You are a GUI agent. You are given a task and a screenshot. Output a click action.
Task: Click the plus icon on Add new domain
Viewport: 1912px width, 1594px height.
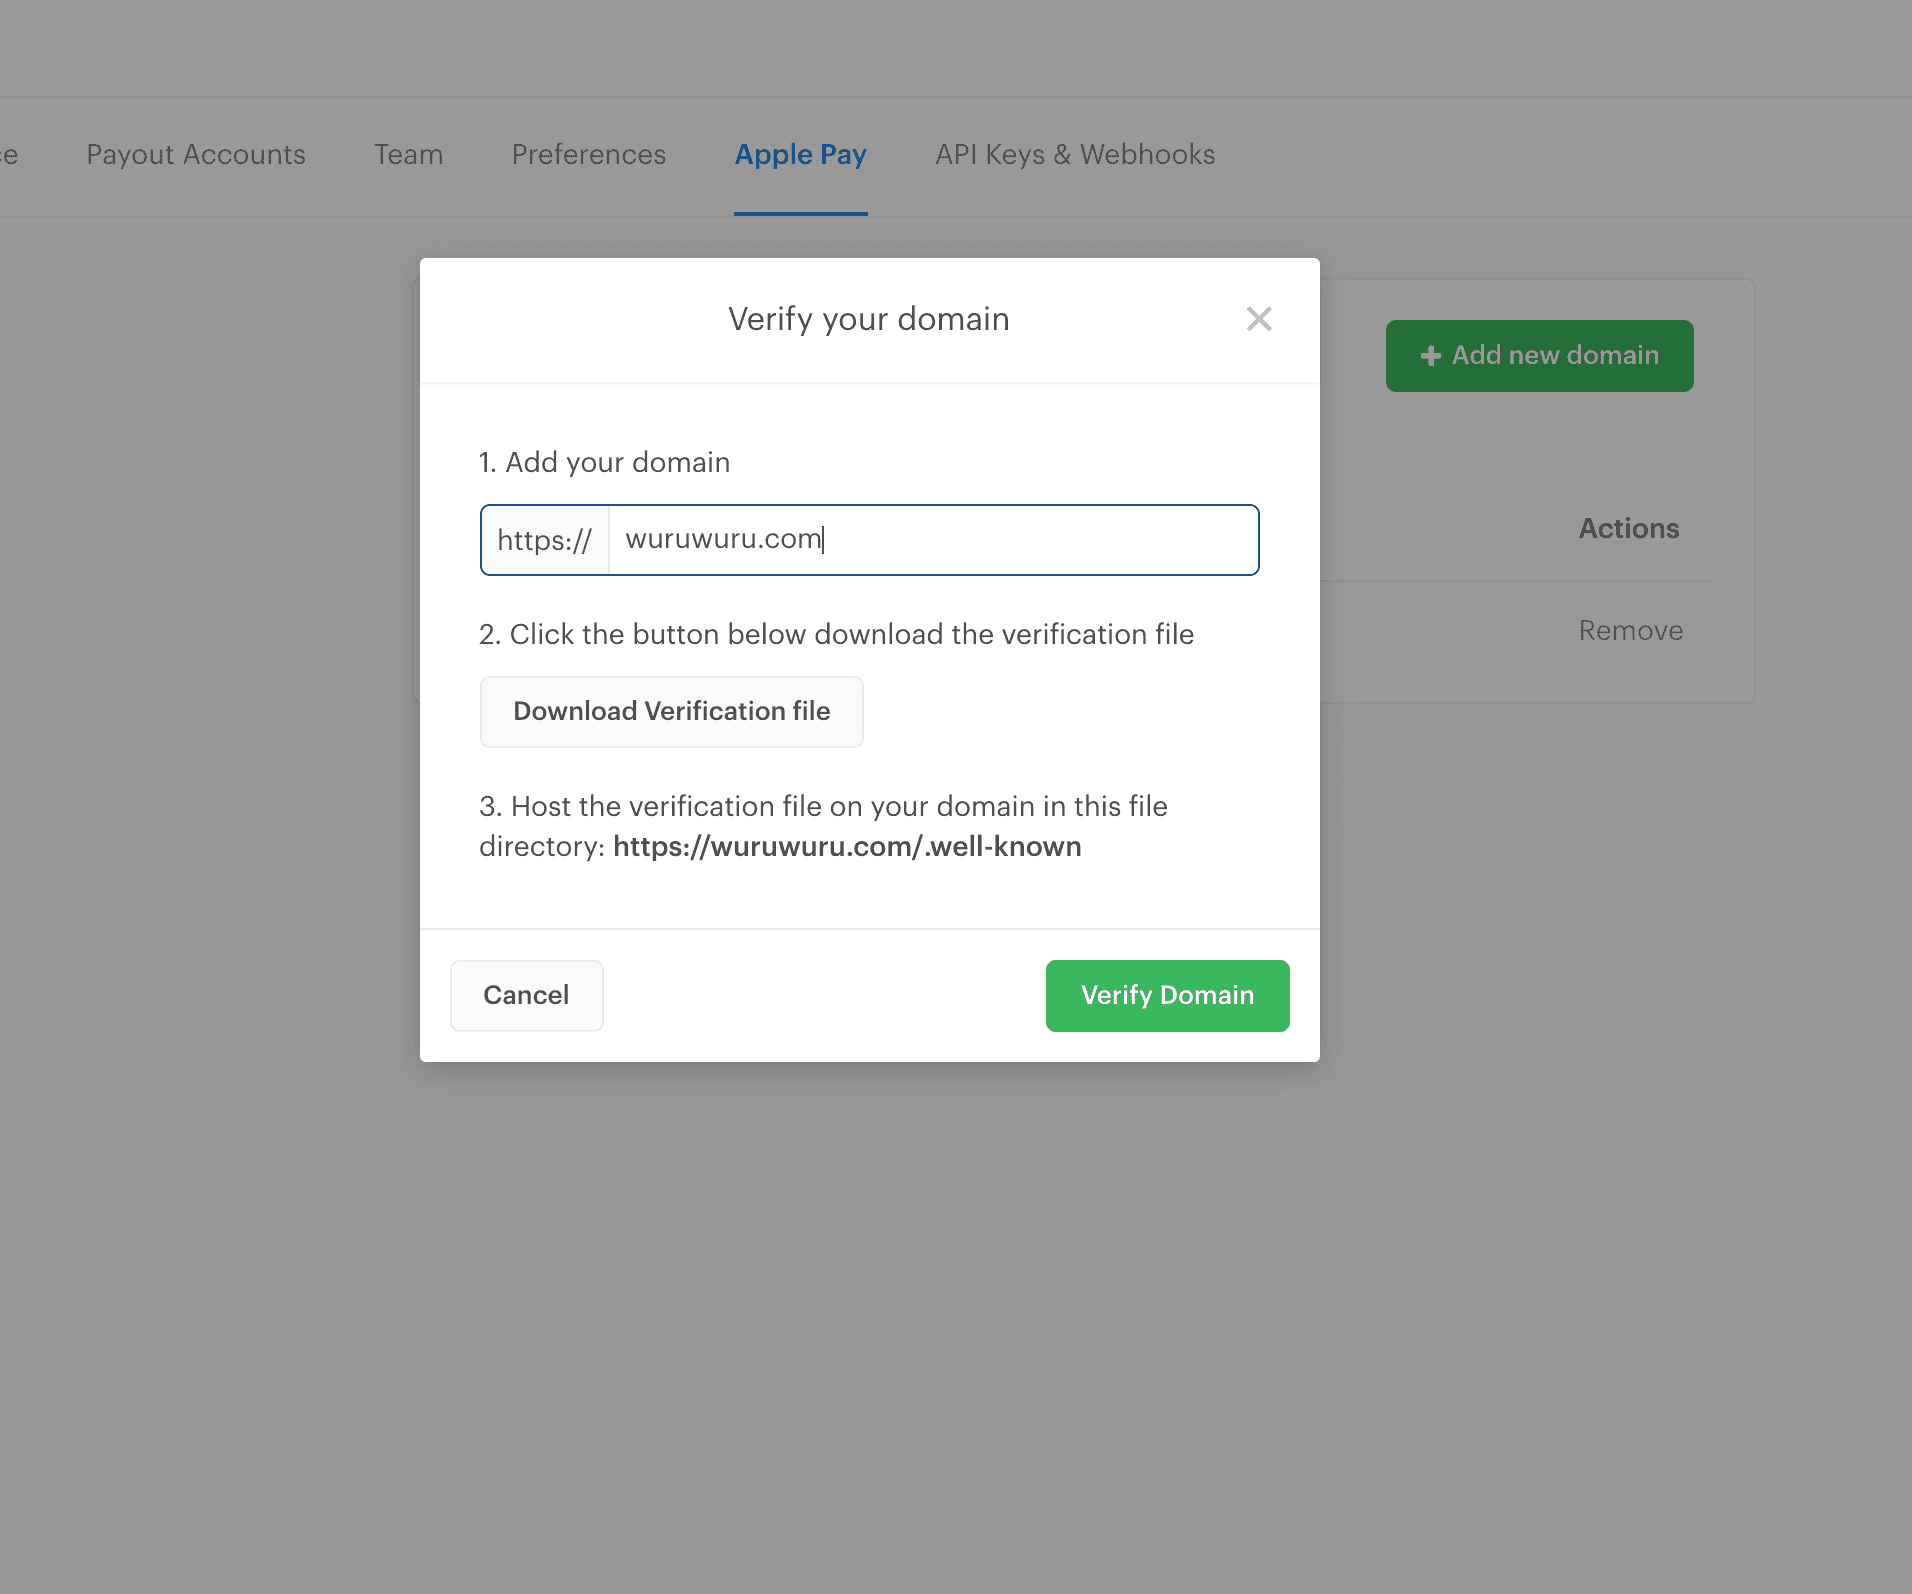click(1430, 356)
